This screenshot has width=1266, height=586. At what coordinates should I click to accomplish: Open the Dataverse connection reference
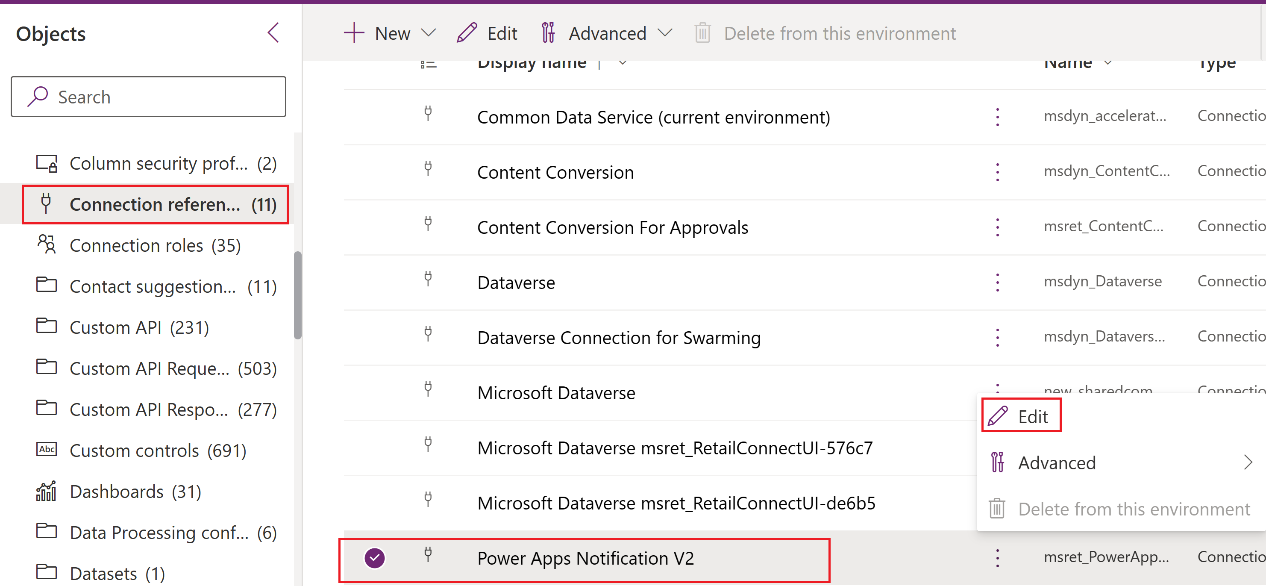click(x=516, y=282)
